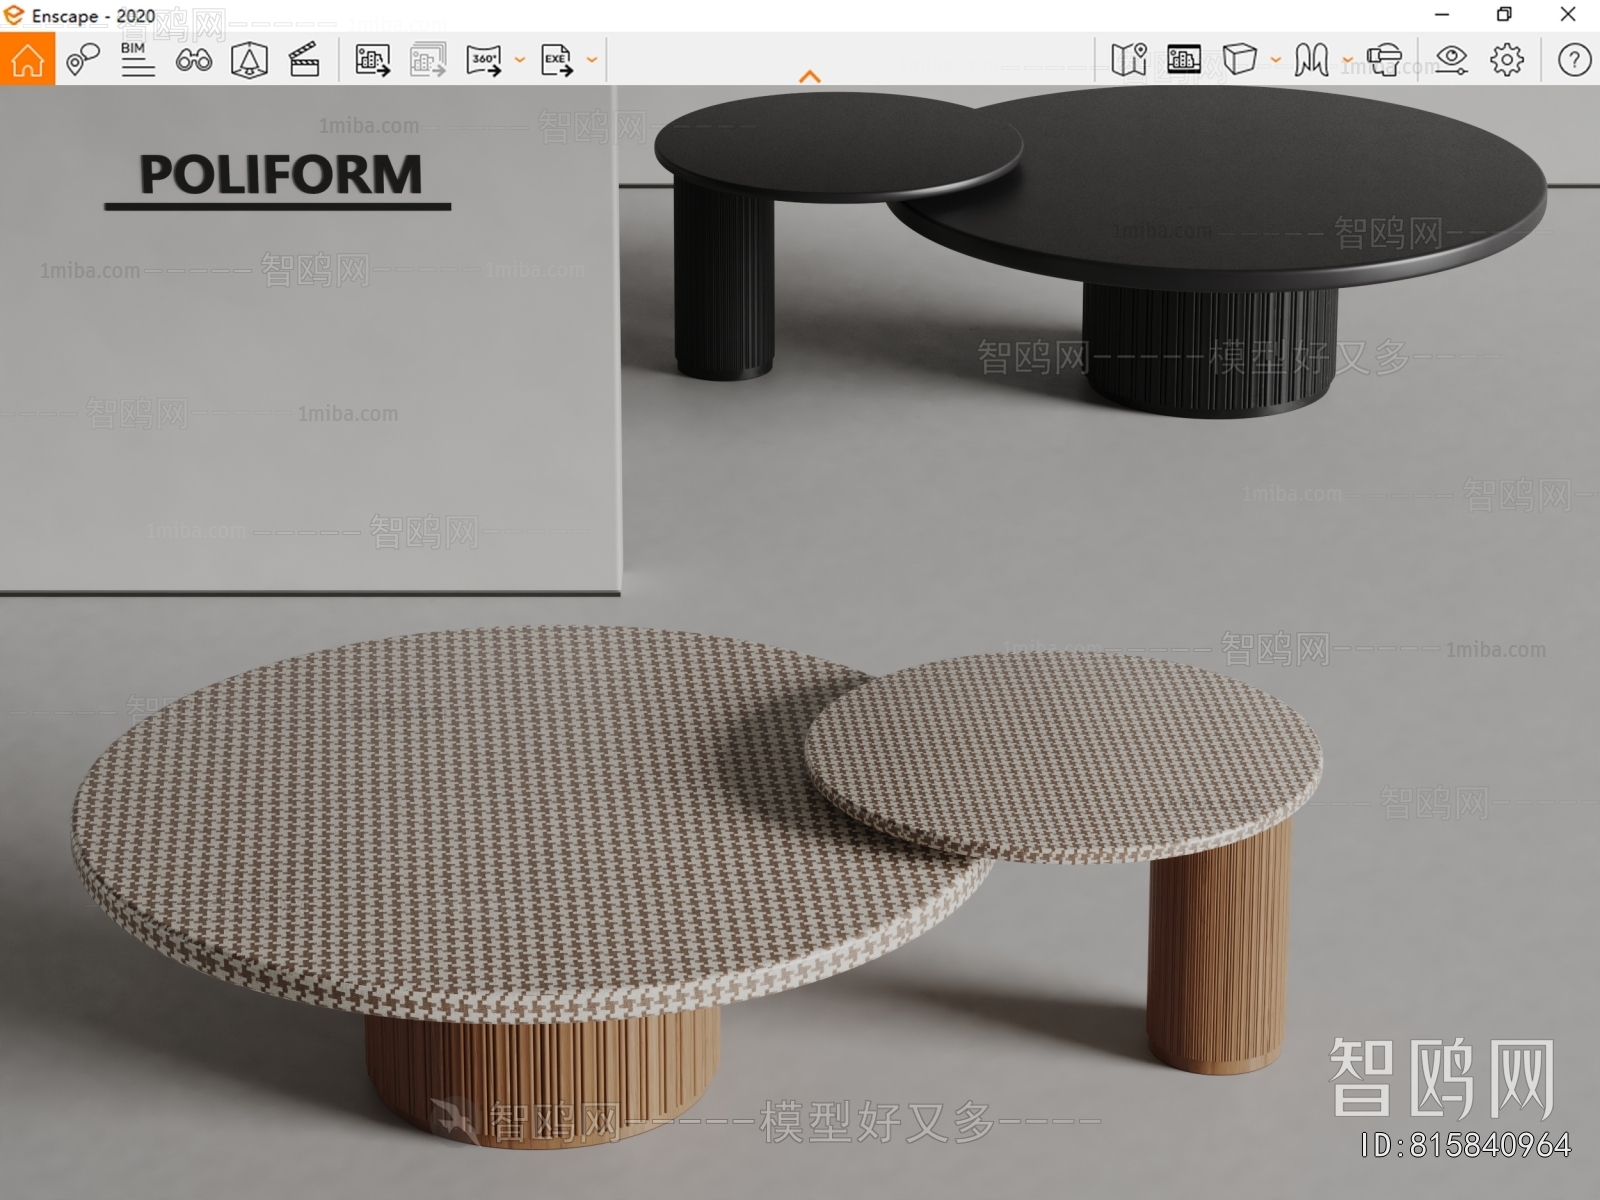Restore down the Enscape window
Screen dimensions: 1600x1200
[x=1504, y=15]
